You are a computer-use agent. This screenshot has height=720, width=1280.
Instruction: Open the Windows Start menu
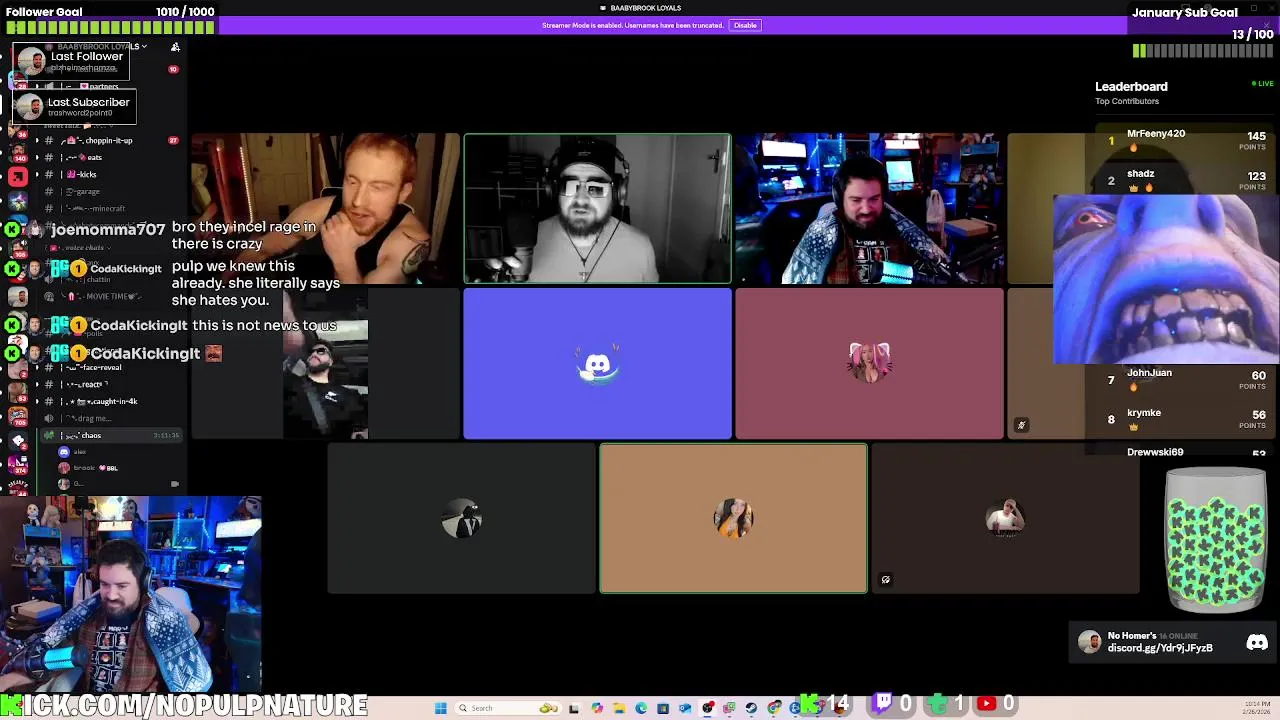click(x=440, y=708)
